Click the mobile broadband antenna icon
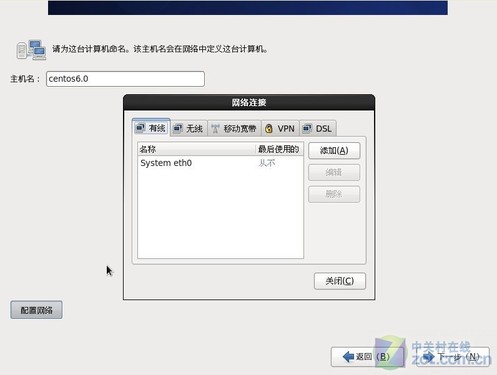 pyautogui.click(x=215, y=129)
